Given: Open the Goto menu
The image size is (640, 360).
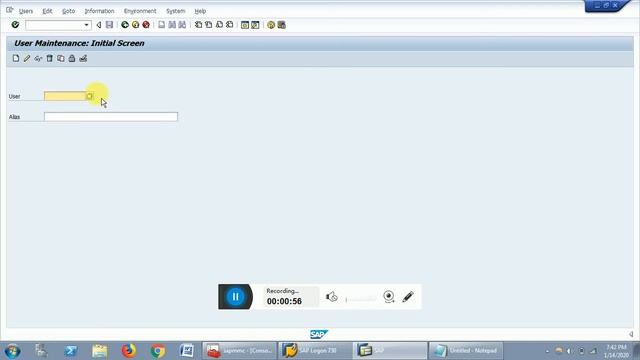Looking at the screenshot, I should coord(68,11).
